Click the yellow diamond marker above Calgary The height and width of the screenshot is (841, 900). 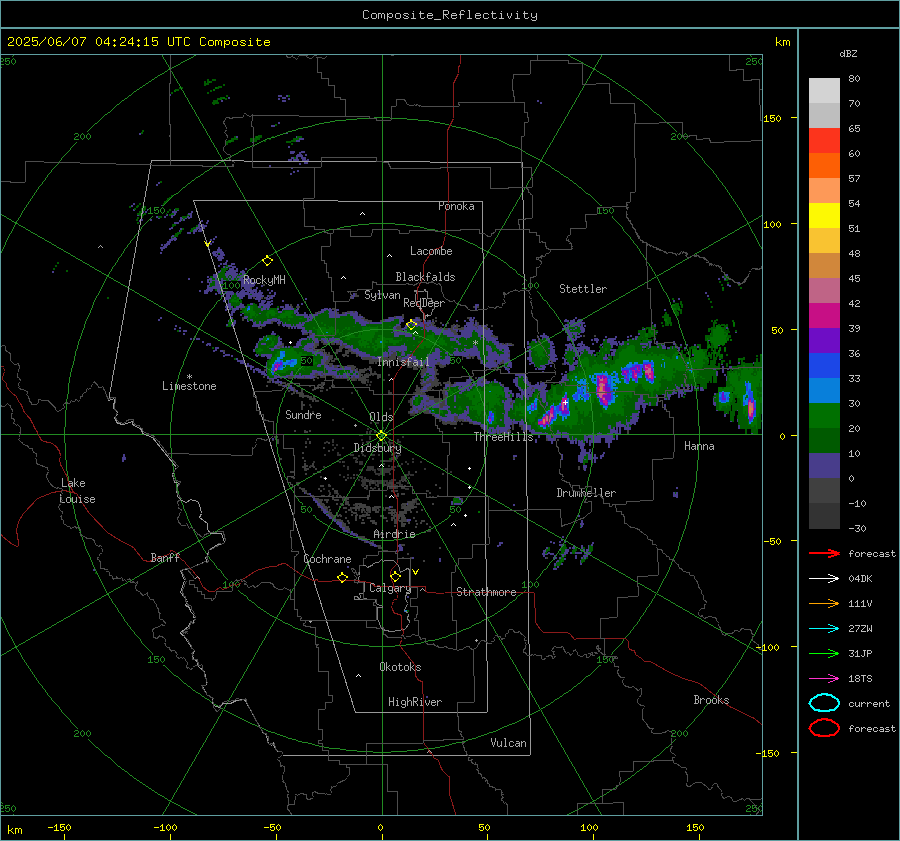(395, 576)
